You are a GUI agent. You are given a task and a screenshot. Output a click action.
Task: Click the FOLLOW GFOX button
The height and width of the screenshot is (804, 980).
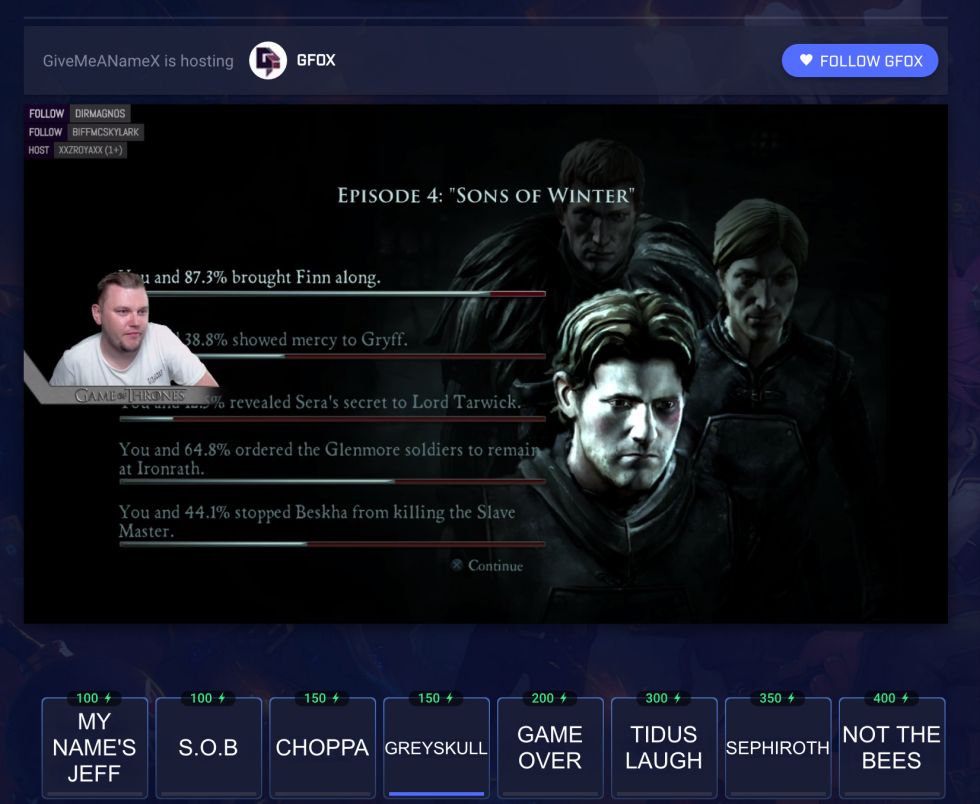859,61
